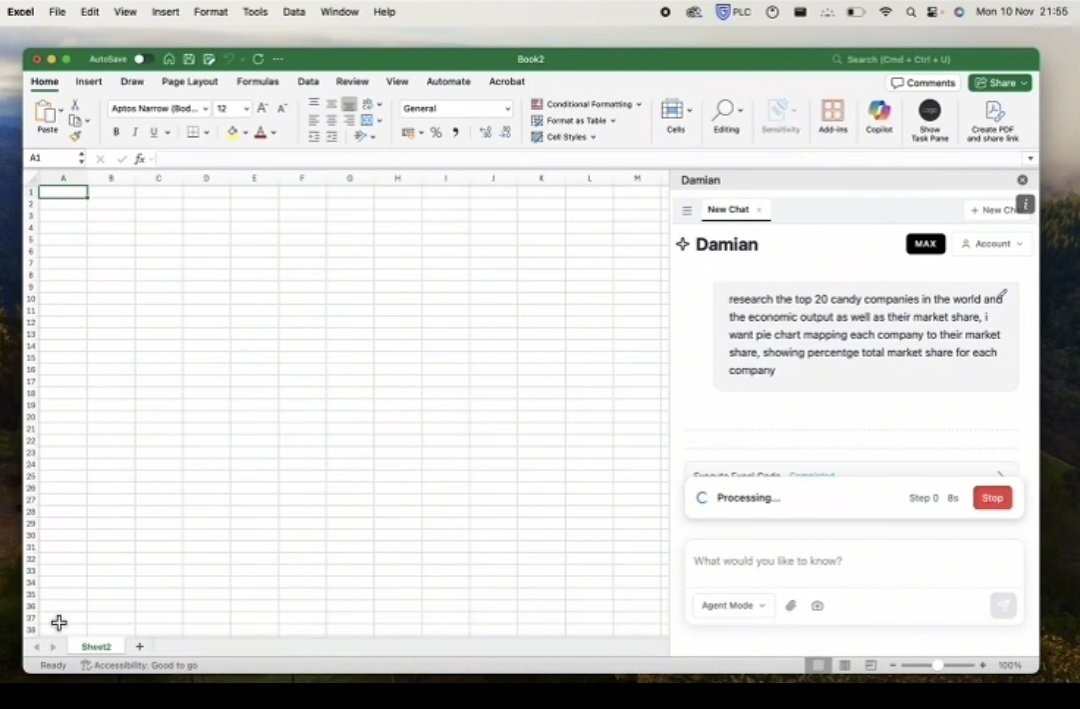Expand Cell Styles menu
The width and height of the screenshot is (1080, 709).
click(563, 137)
